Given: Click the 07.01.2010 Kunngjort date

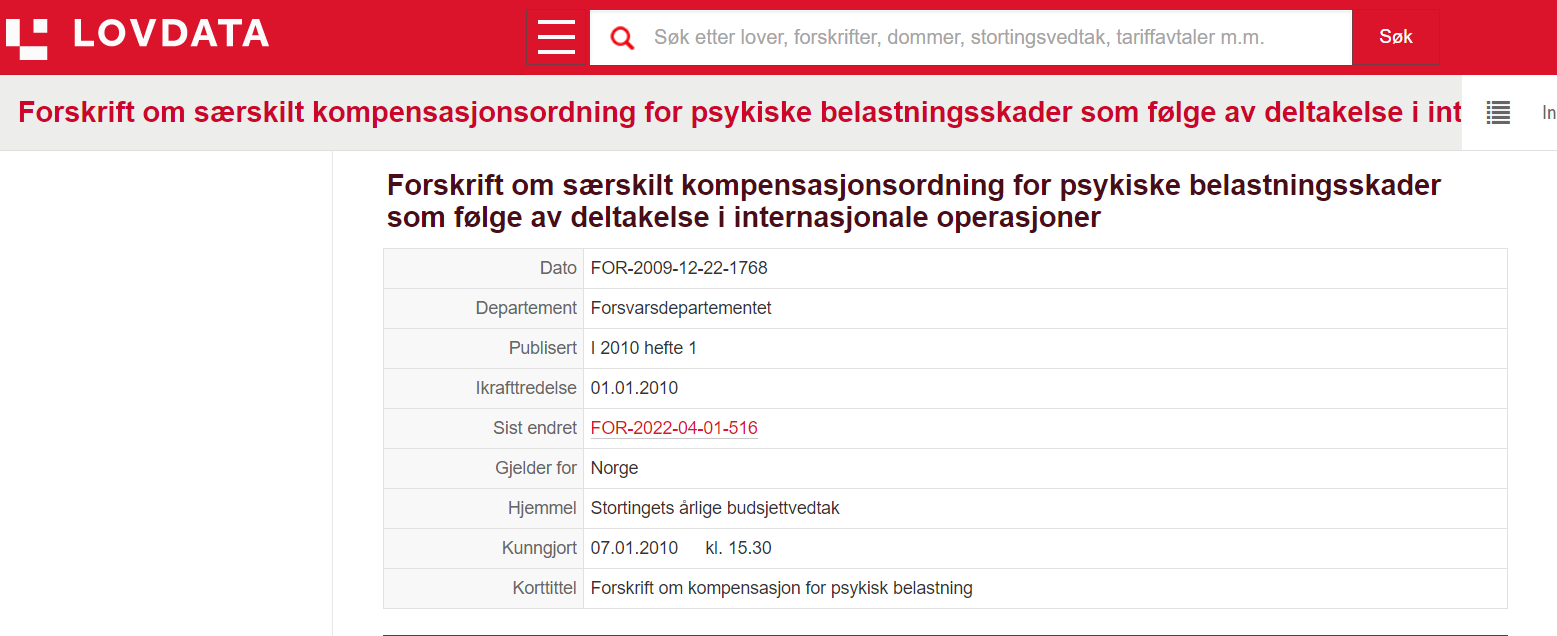Looking at the screenshot, I should tap(634, 548).
